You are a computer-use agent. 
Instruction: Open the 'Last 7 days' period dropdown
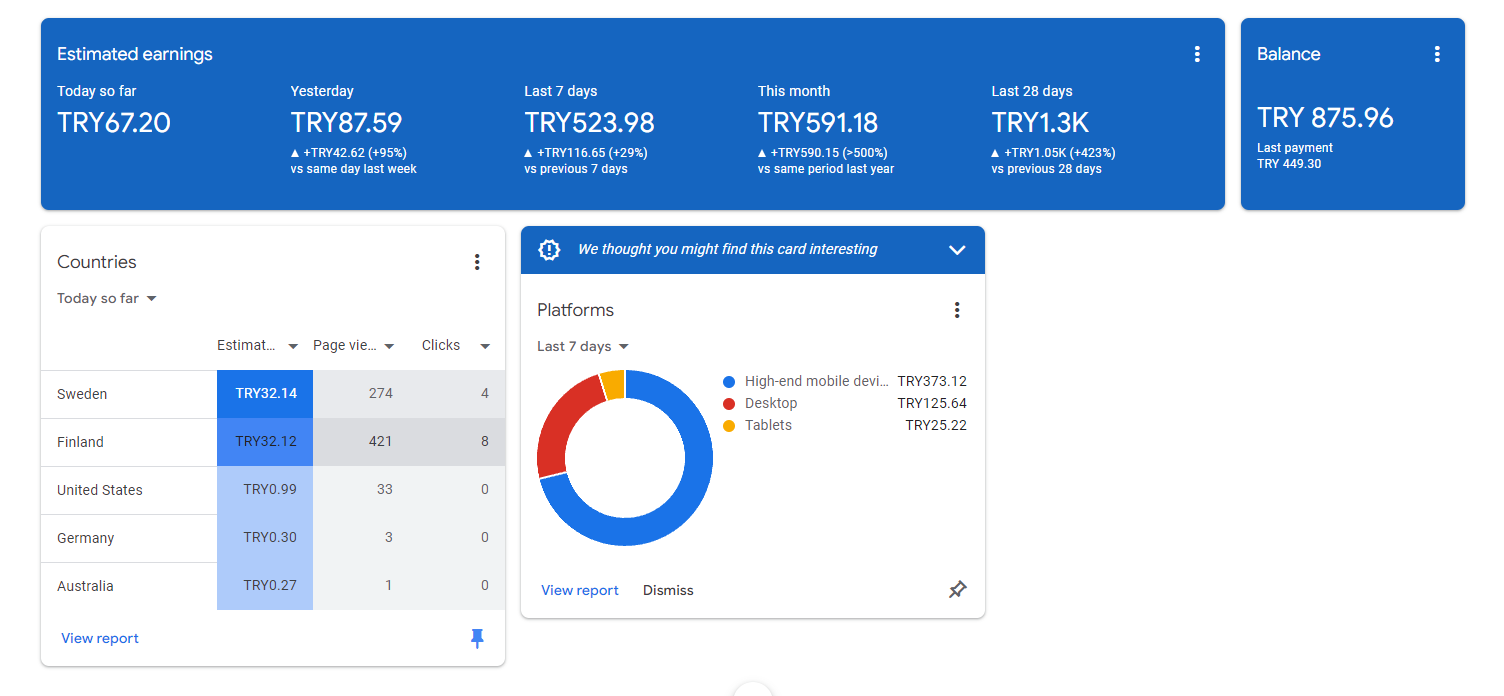click(x=583, y=346)
